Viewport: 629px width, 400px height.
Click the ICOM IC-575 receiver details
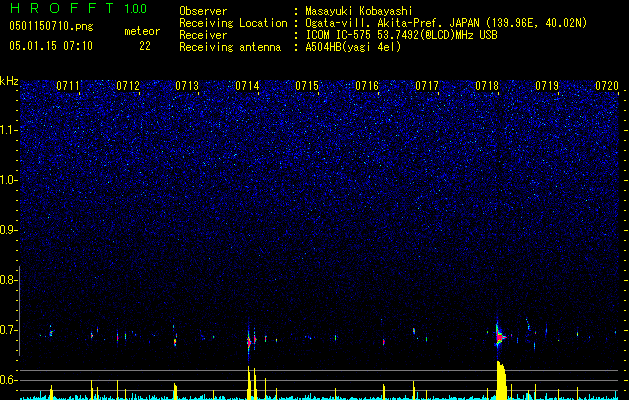click(x=401, y=35)
